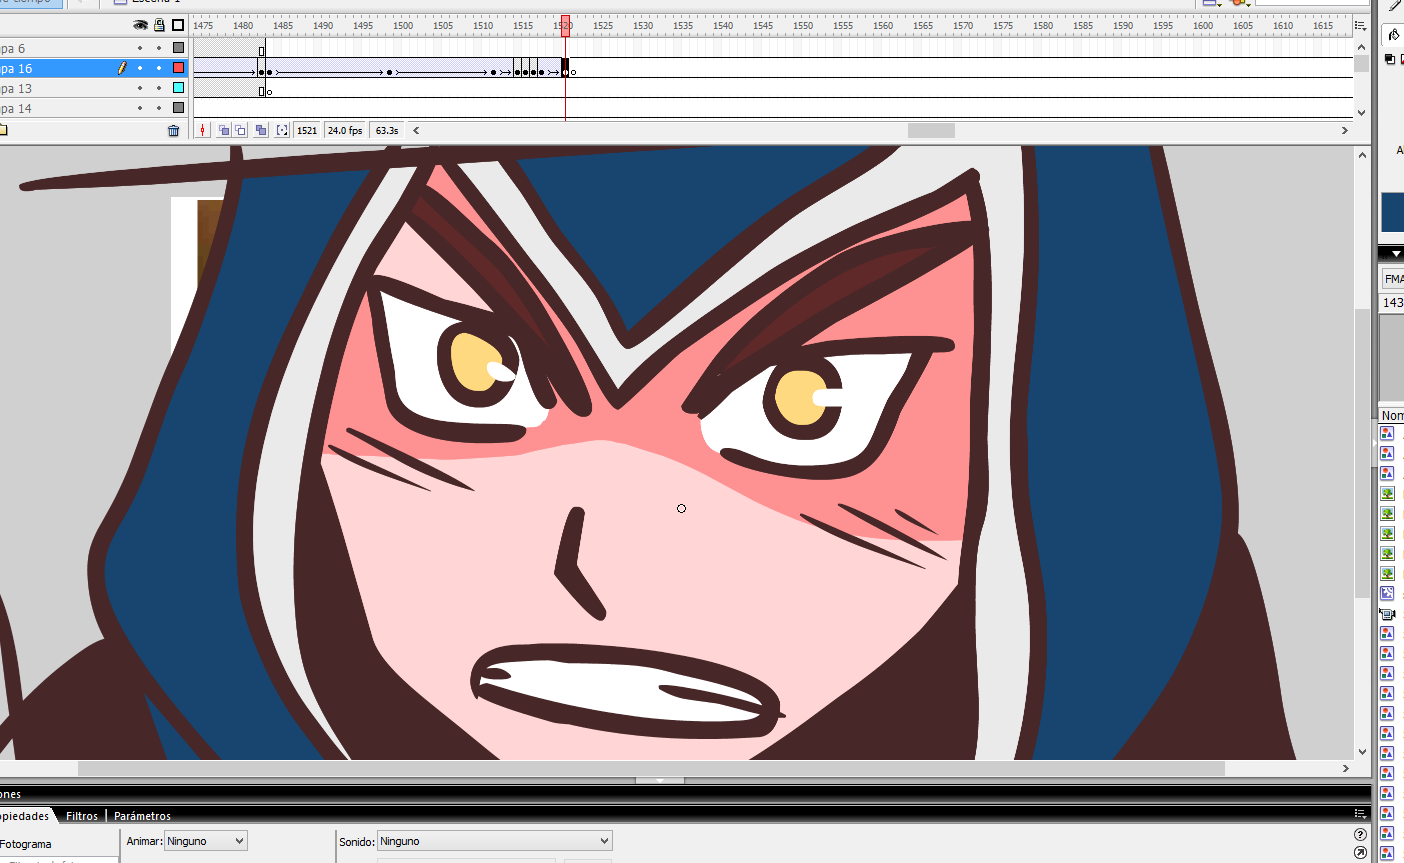
Task: Click the timeline scroll left arrow
Action: pos(416,130)
